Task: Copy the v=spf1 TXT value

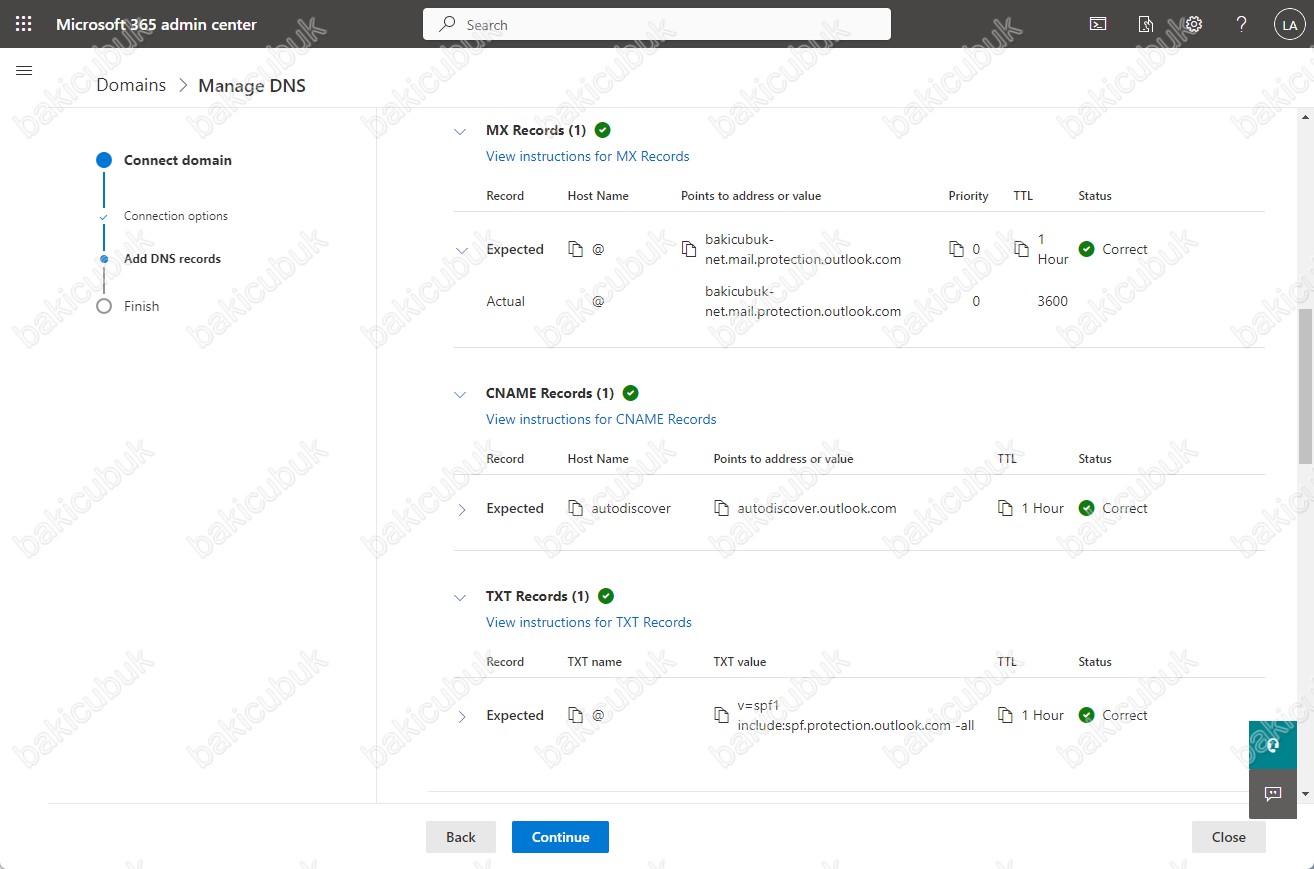Action: click(x=722, y=715)
